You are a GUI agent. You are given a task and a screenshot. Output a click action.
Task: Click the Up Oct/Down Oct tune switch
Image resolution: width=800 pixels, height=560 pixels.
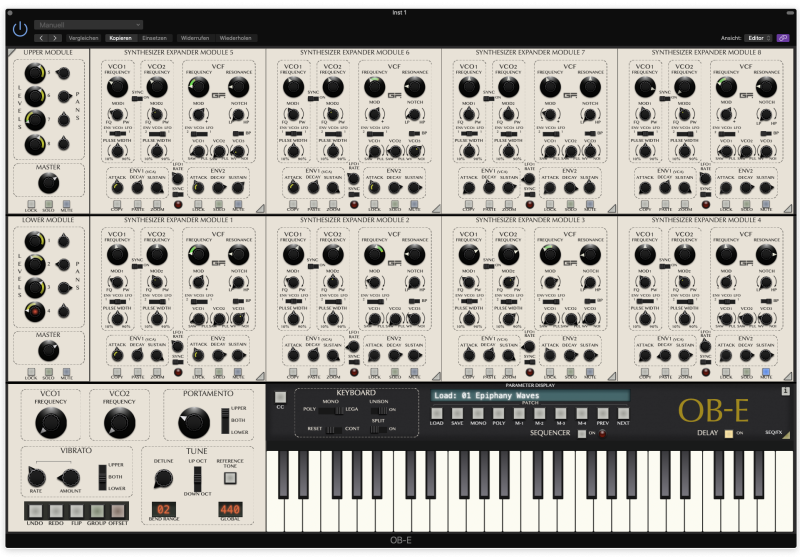click(x=197, y=478)
